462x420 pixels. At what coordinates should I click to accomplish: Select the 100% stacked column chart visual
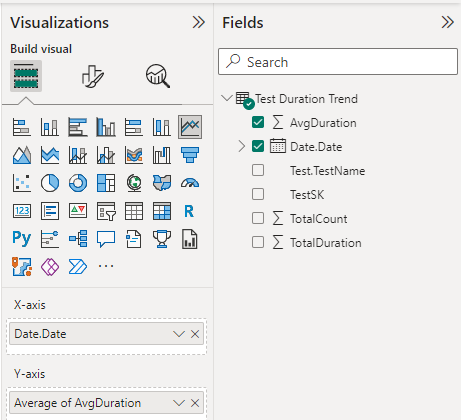162,127
